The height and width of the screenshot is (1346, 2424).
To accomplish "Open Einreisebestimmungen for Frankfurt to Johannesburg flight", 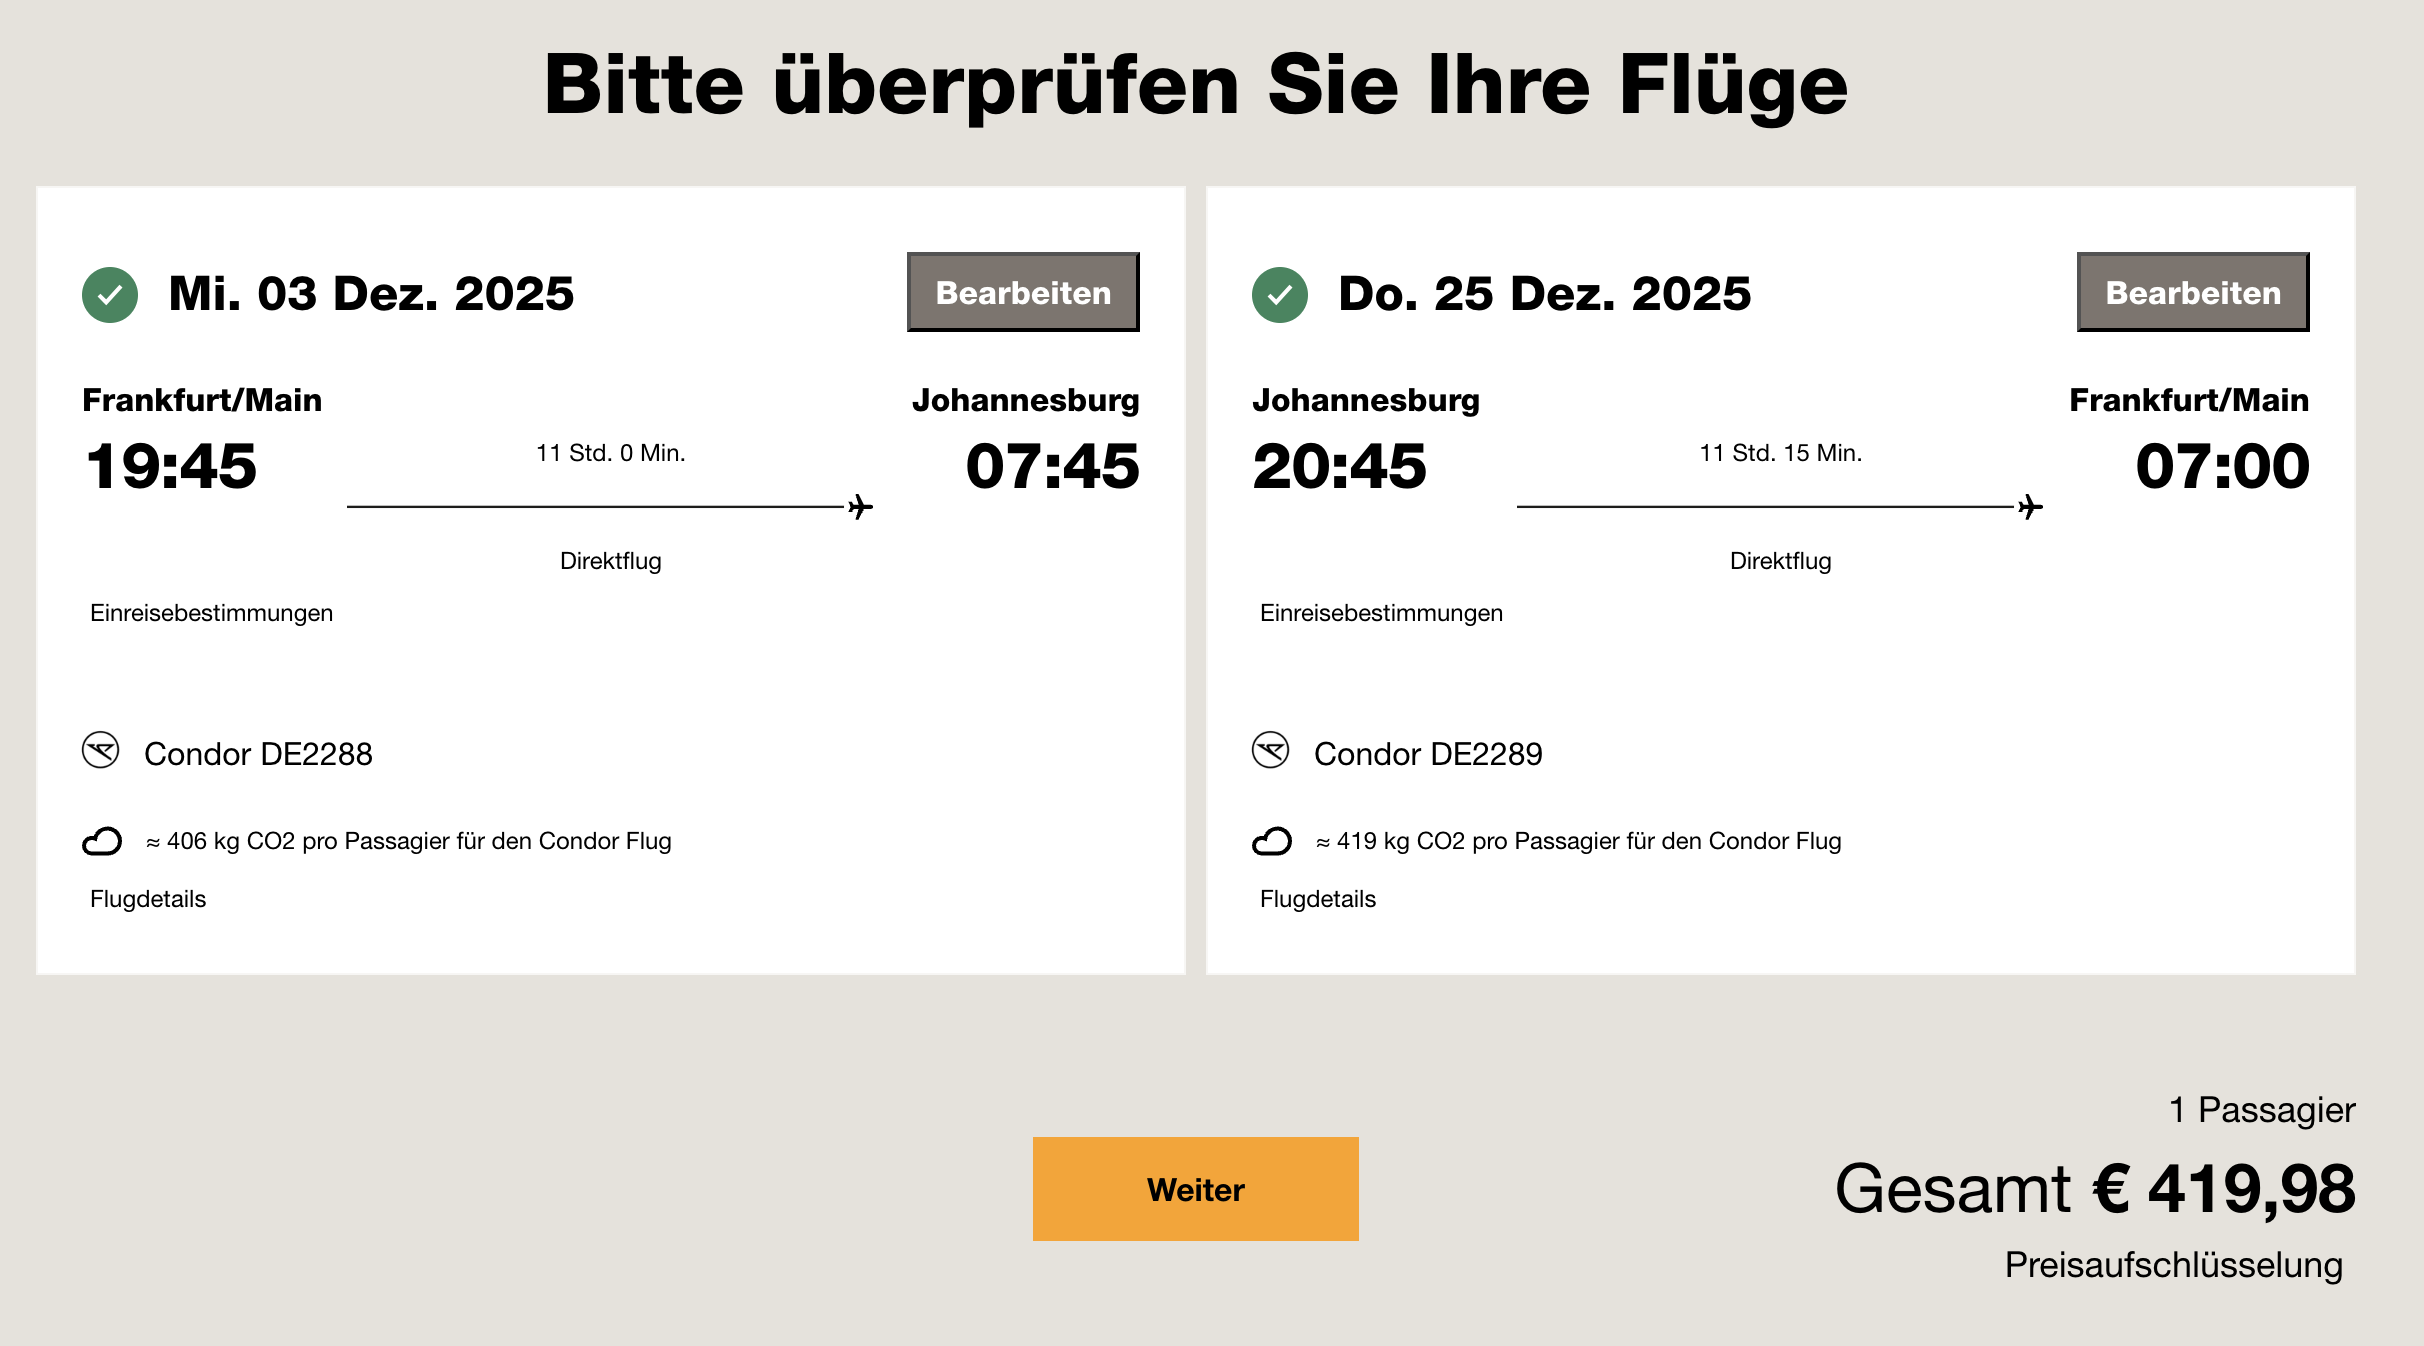I will tap(211, 613).
